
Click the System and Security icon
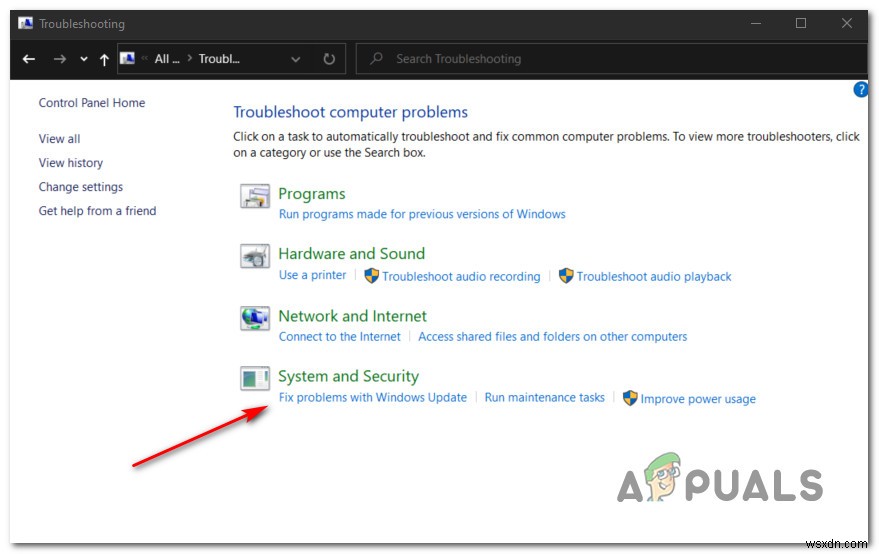pyautogui.click(x=255, y=378)
